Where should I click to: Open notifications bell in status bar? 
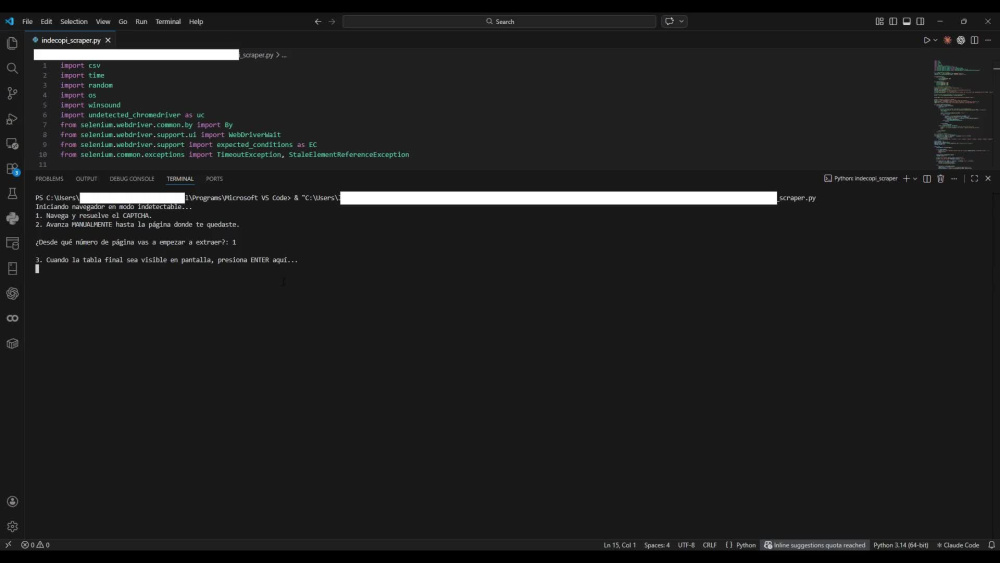point(992,545)
